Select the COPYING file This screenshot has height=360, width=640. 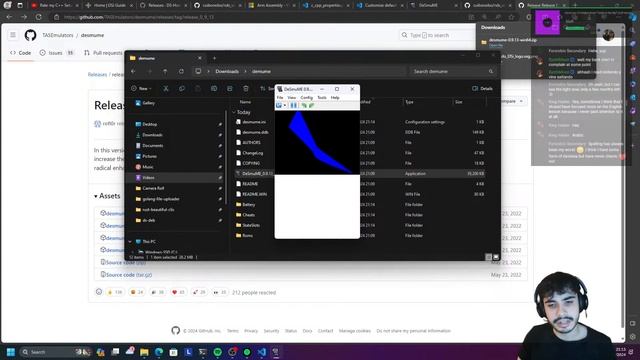251,163
